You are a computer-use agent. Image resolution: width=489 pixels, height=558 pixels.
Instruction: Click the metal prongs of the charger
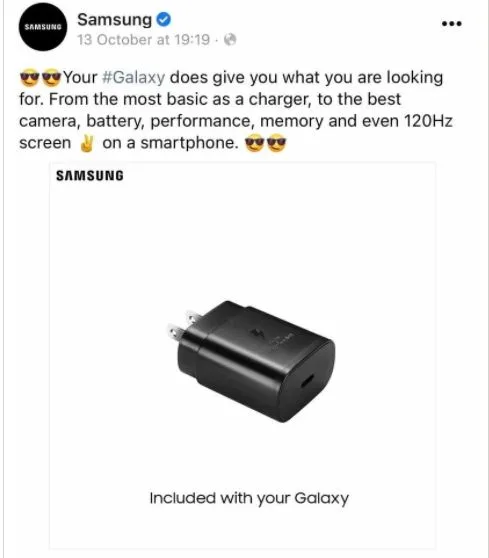(x=182, y=327)
